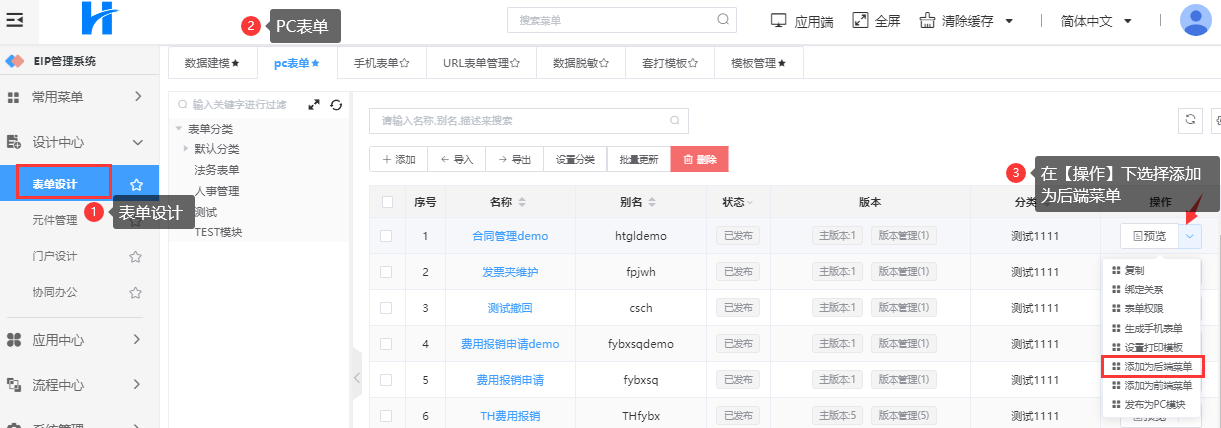This screenshot has width=1221, height=428.
Task: Select 法务表单 in the category tree
Action: tap(217, 170)
